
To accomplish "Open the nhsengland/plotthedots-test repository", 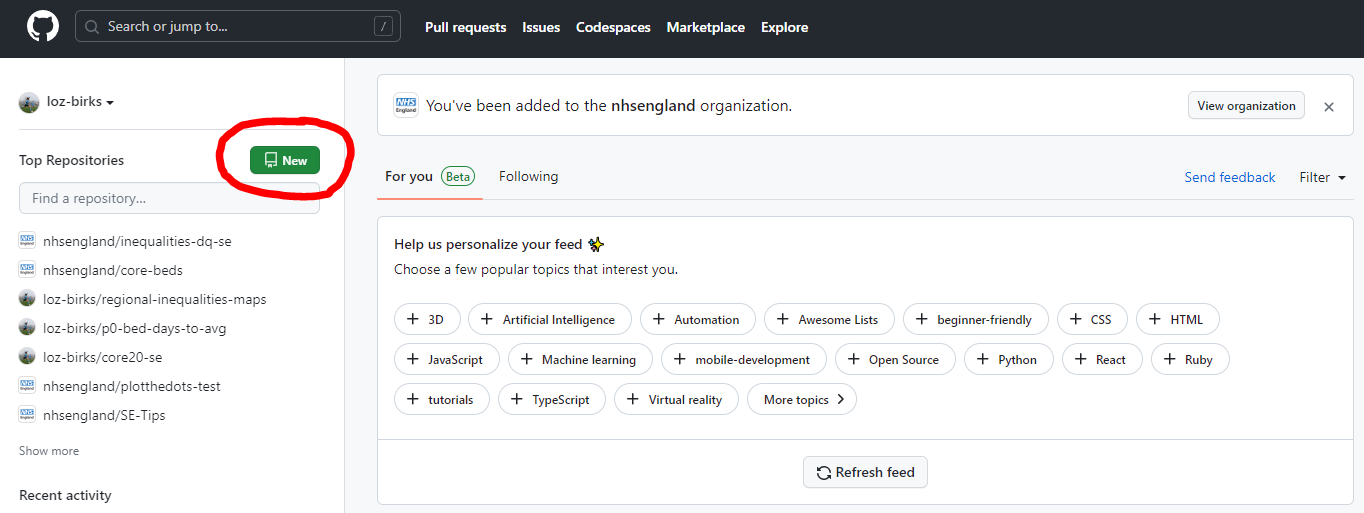I will tap(132, 386).
